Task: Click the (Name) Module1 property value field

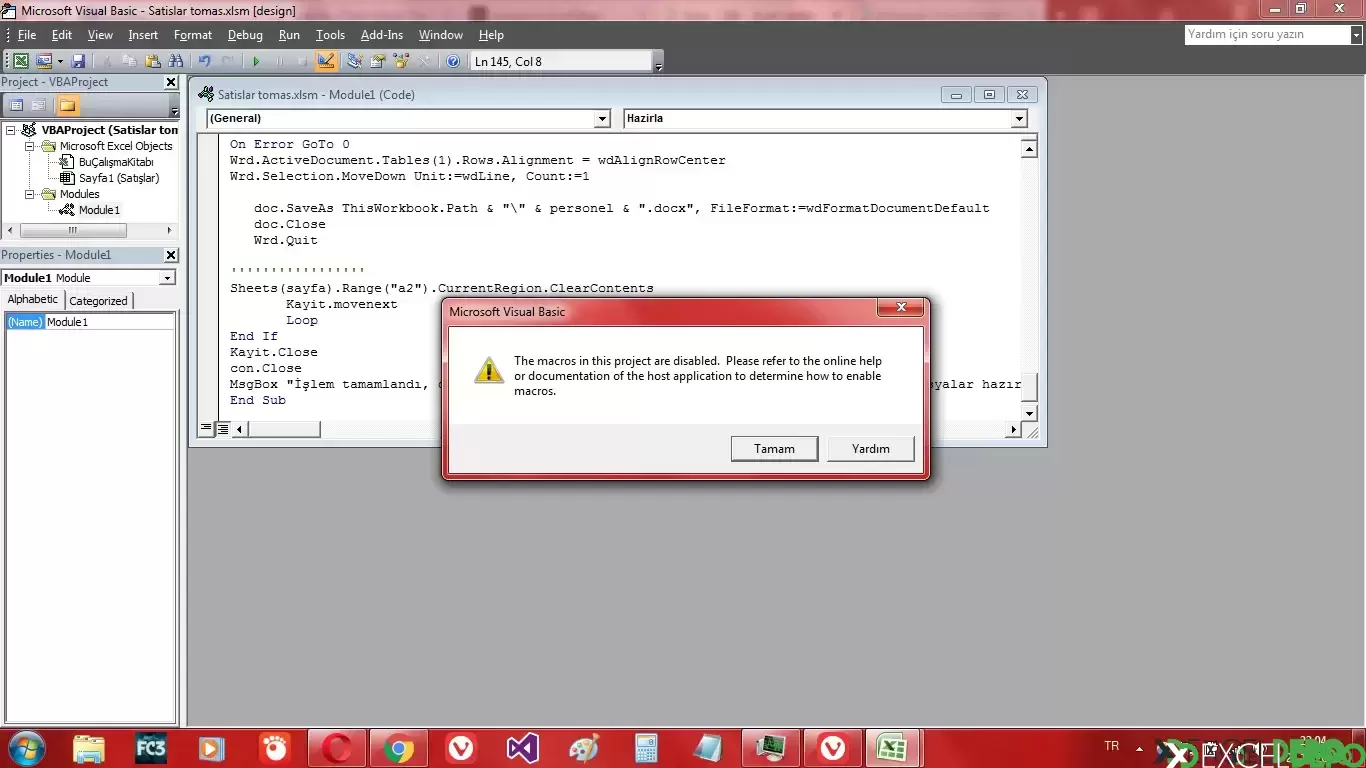Action: (x=109, y=322)
